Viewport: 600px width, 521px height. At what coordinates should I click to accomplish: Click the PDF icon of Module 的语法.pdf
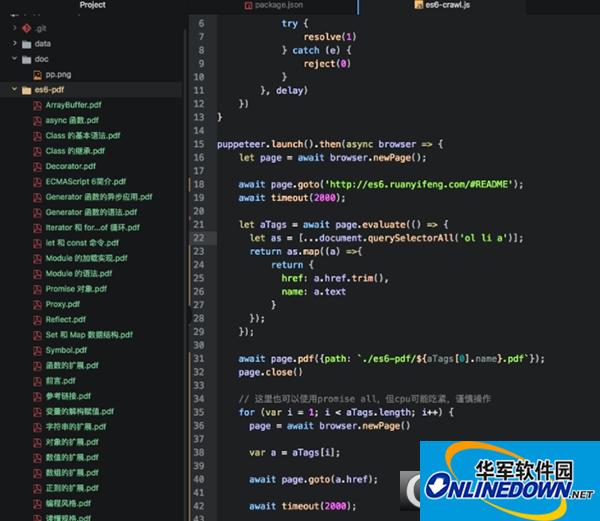(x=37, y=274)
